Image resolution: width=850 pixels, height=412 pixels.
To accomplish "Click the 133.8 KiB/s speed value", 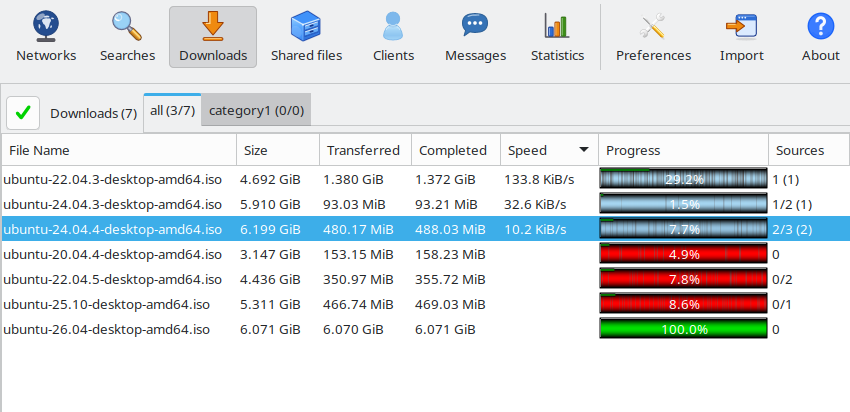I will 539,179.
